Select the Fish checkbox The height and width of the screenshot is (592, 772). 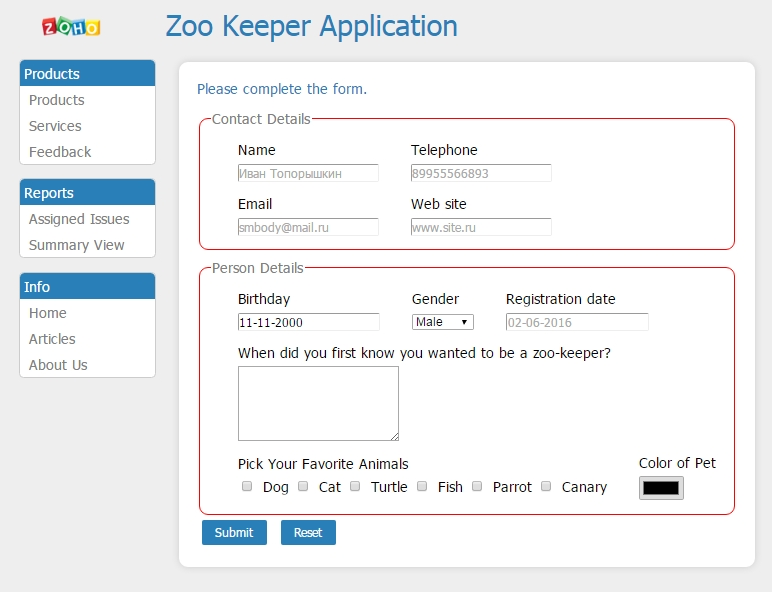(422, 487)
